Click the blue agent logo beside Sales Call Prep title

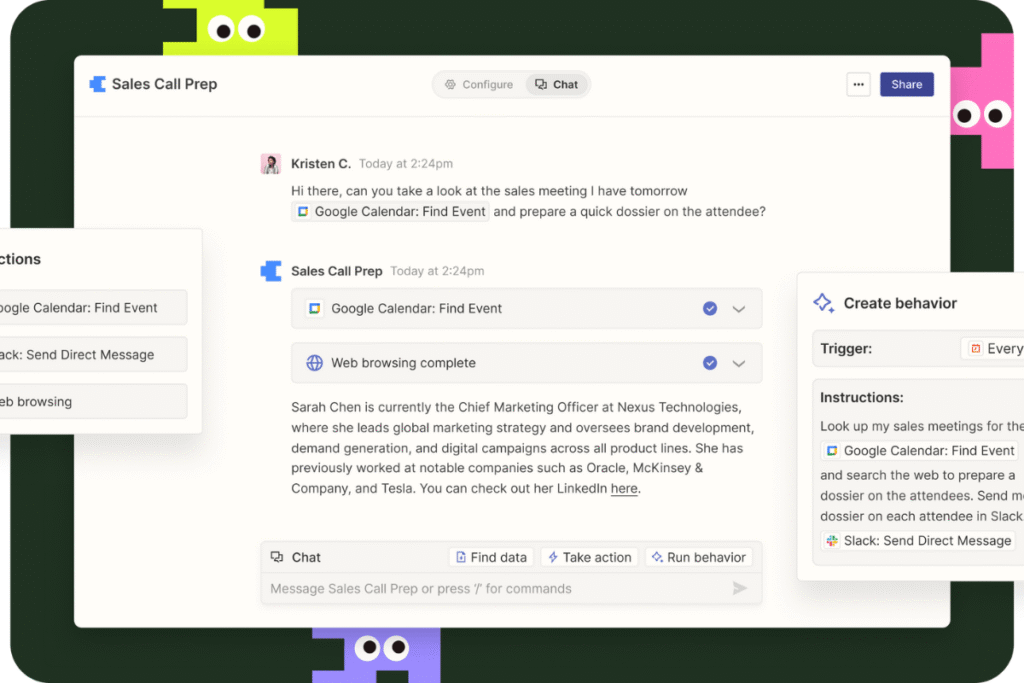(x=98, y=84)
